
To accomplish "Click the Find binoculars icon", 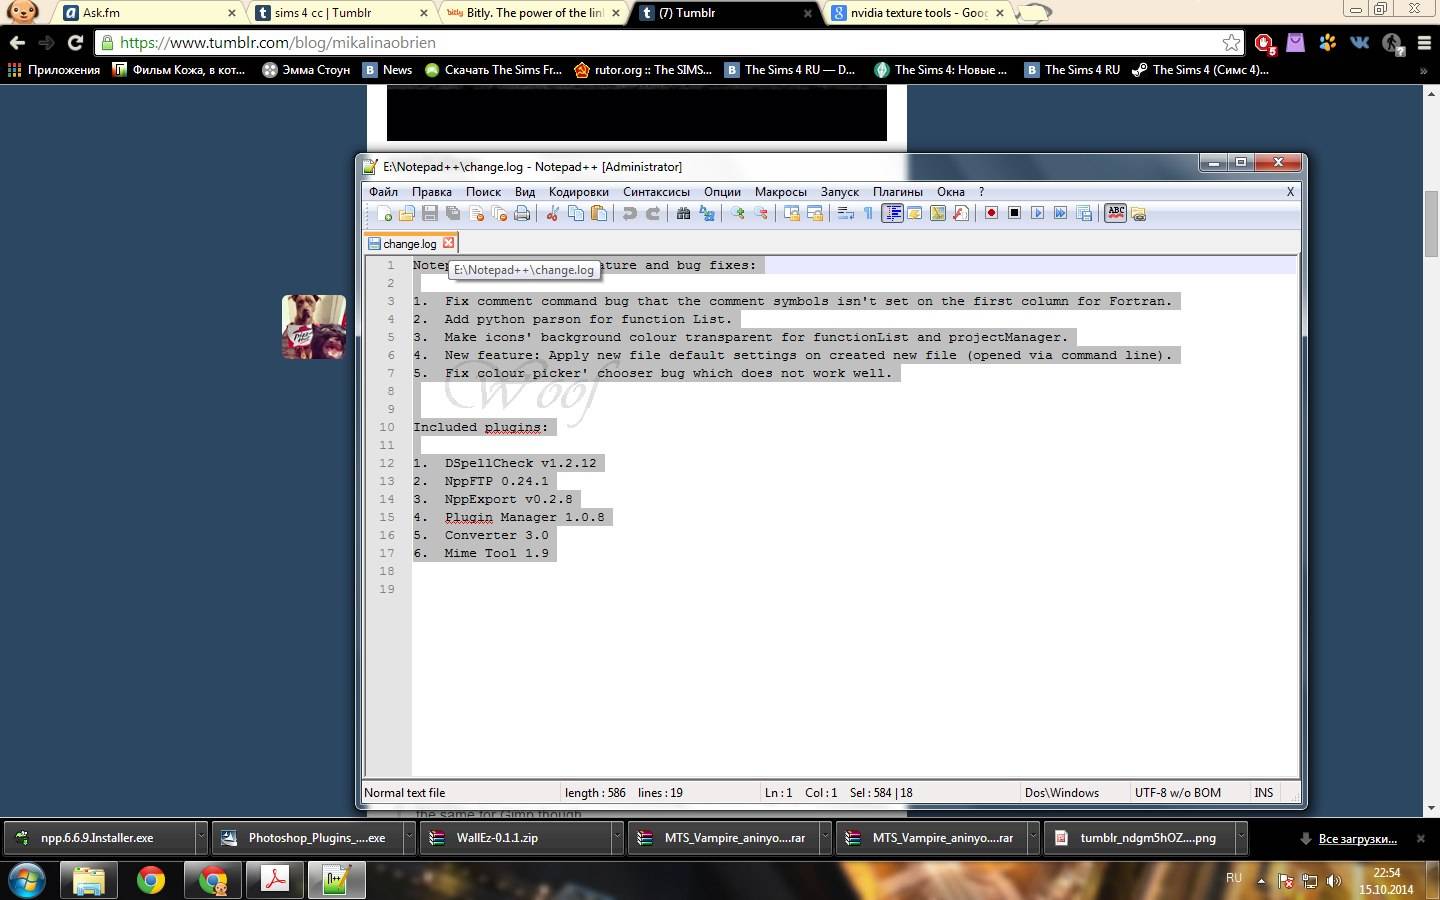I will (684, 213).
